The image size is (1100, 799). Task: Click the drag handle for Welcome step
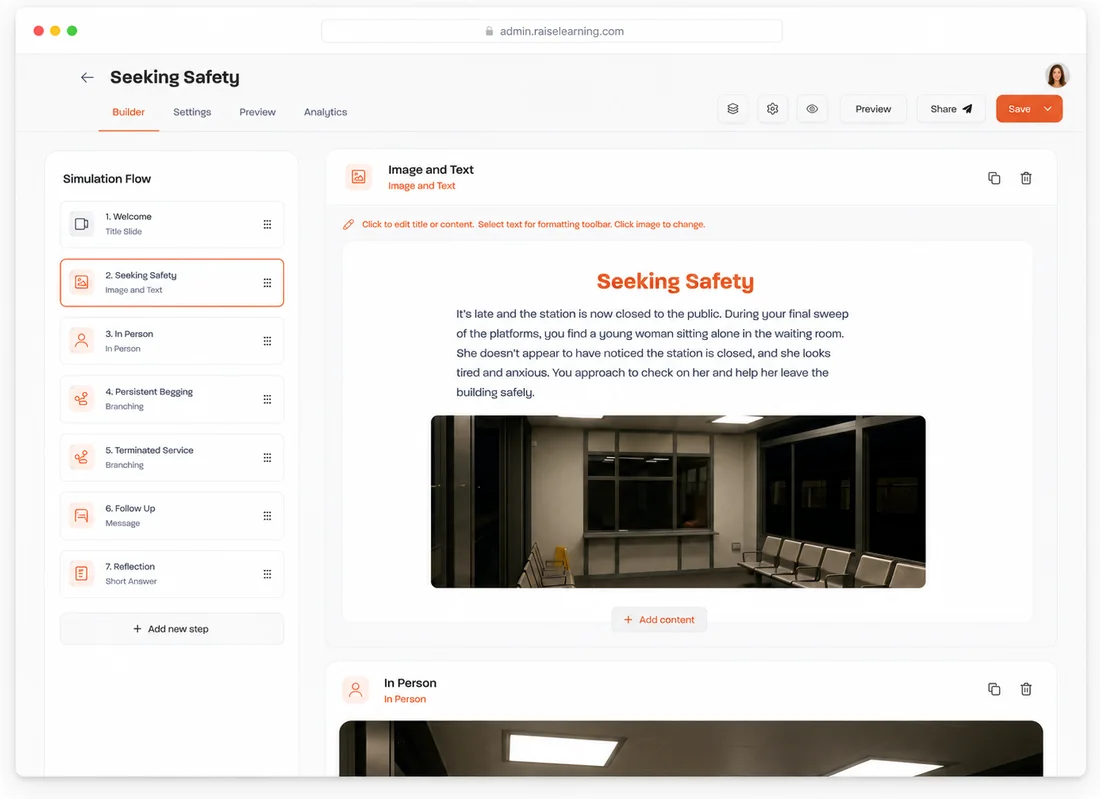click(x=267, y=224)
